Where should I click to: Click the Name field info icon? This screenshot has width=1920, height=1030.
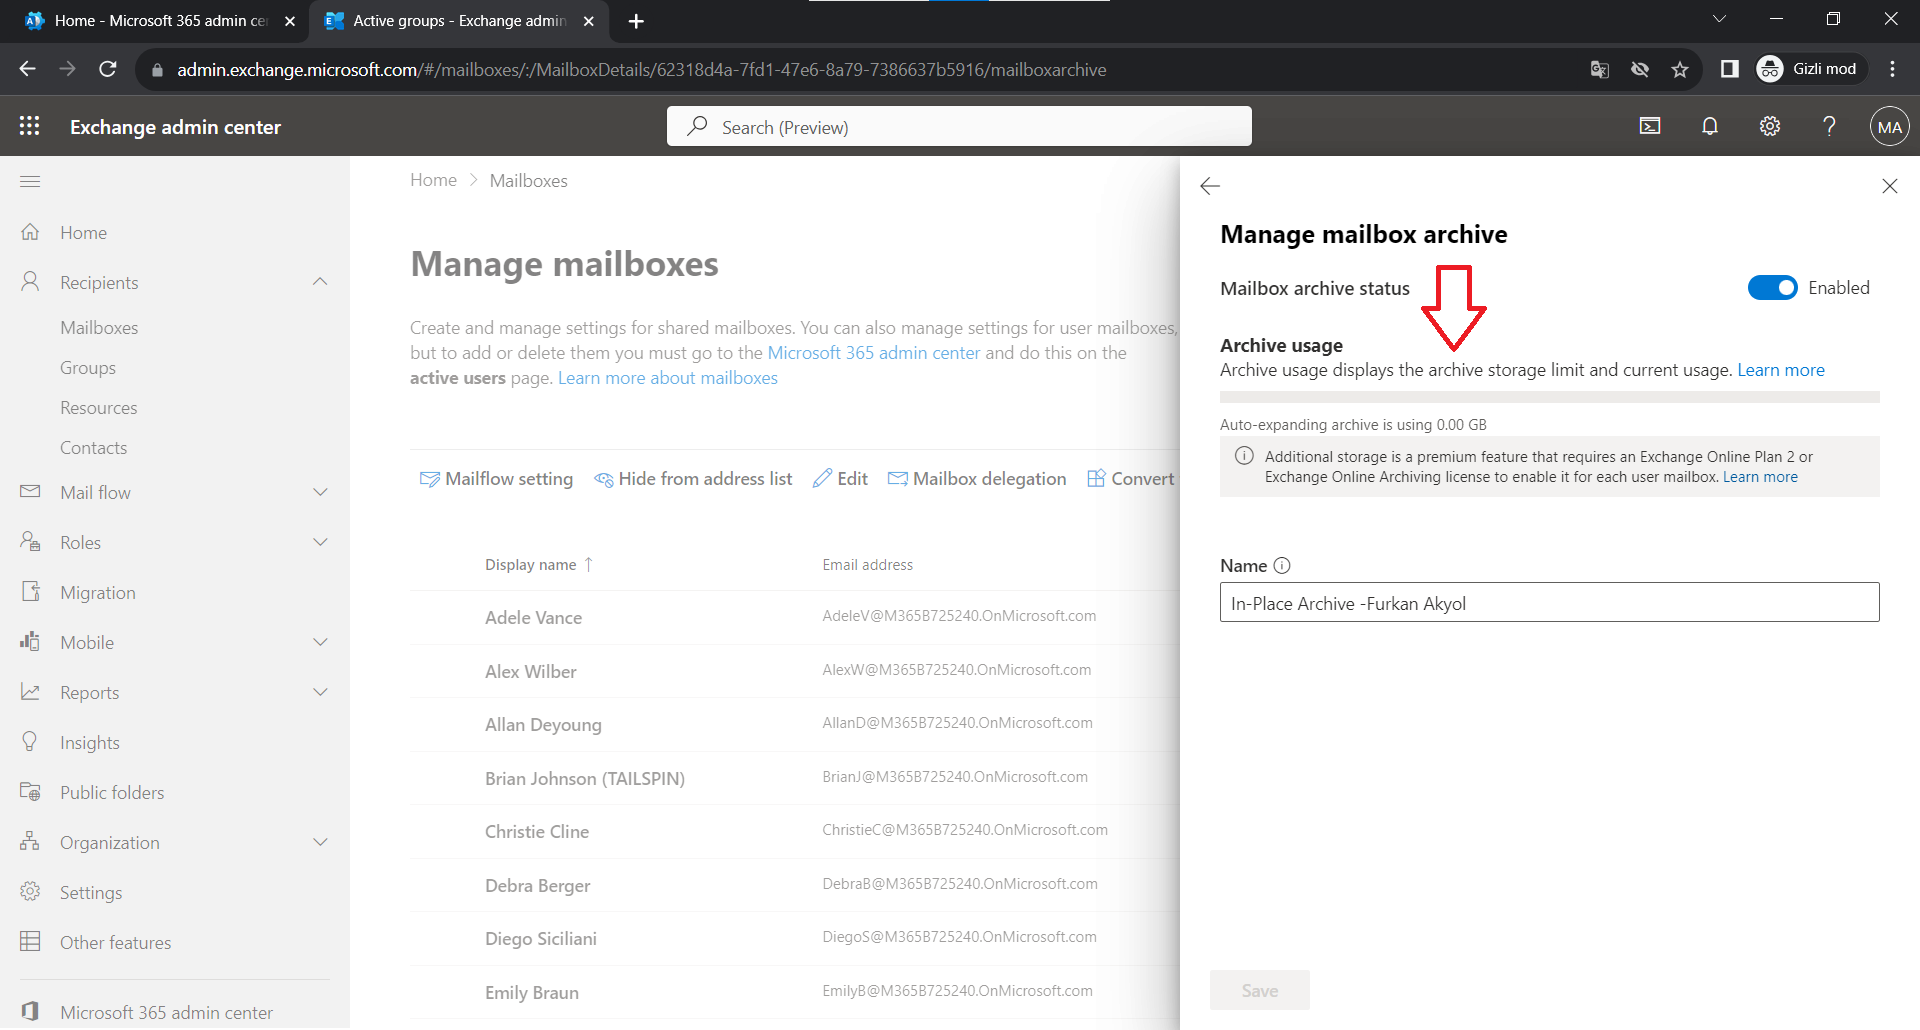point(1282,566)
